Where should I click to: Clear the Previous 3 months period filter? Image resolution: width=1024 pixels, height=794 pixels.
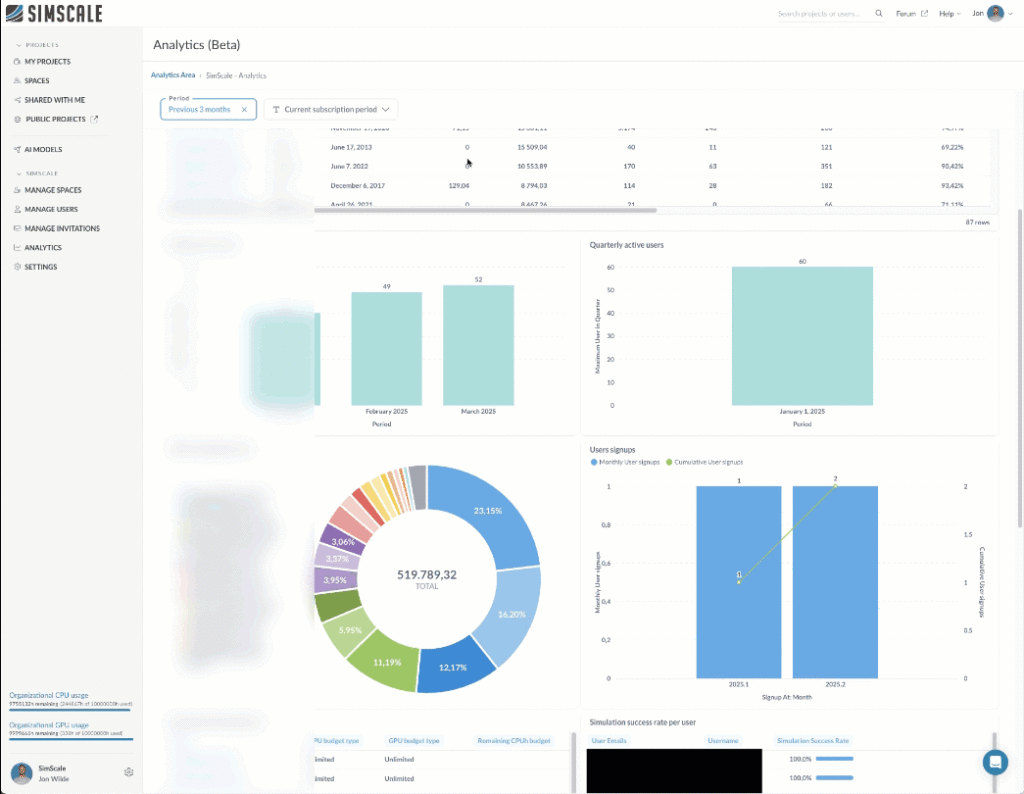coord(244,109)
